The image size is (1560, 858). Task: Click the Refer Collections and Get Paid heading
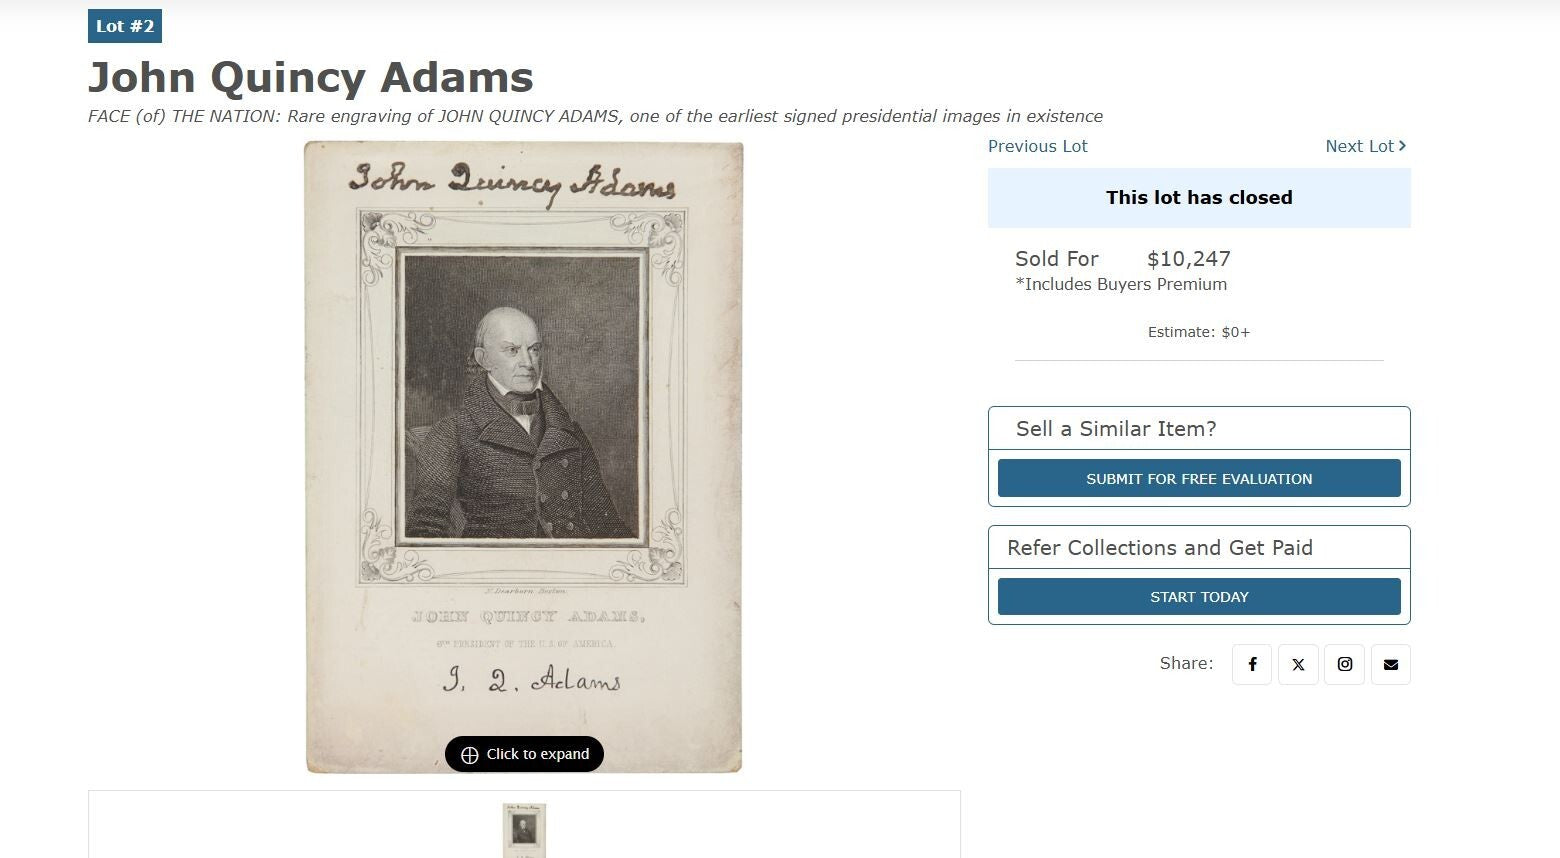[x=1160, y=548]
